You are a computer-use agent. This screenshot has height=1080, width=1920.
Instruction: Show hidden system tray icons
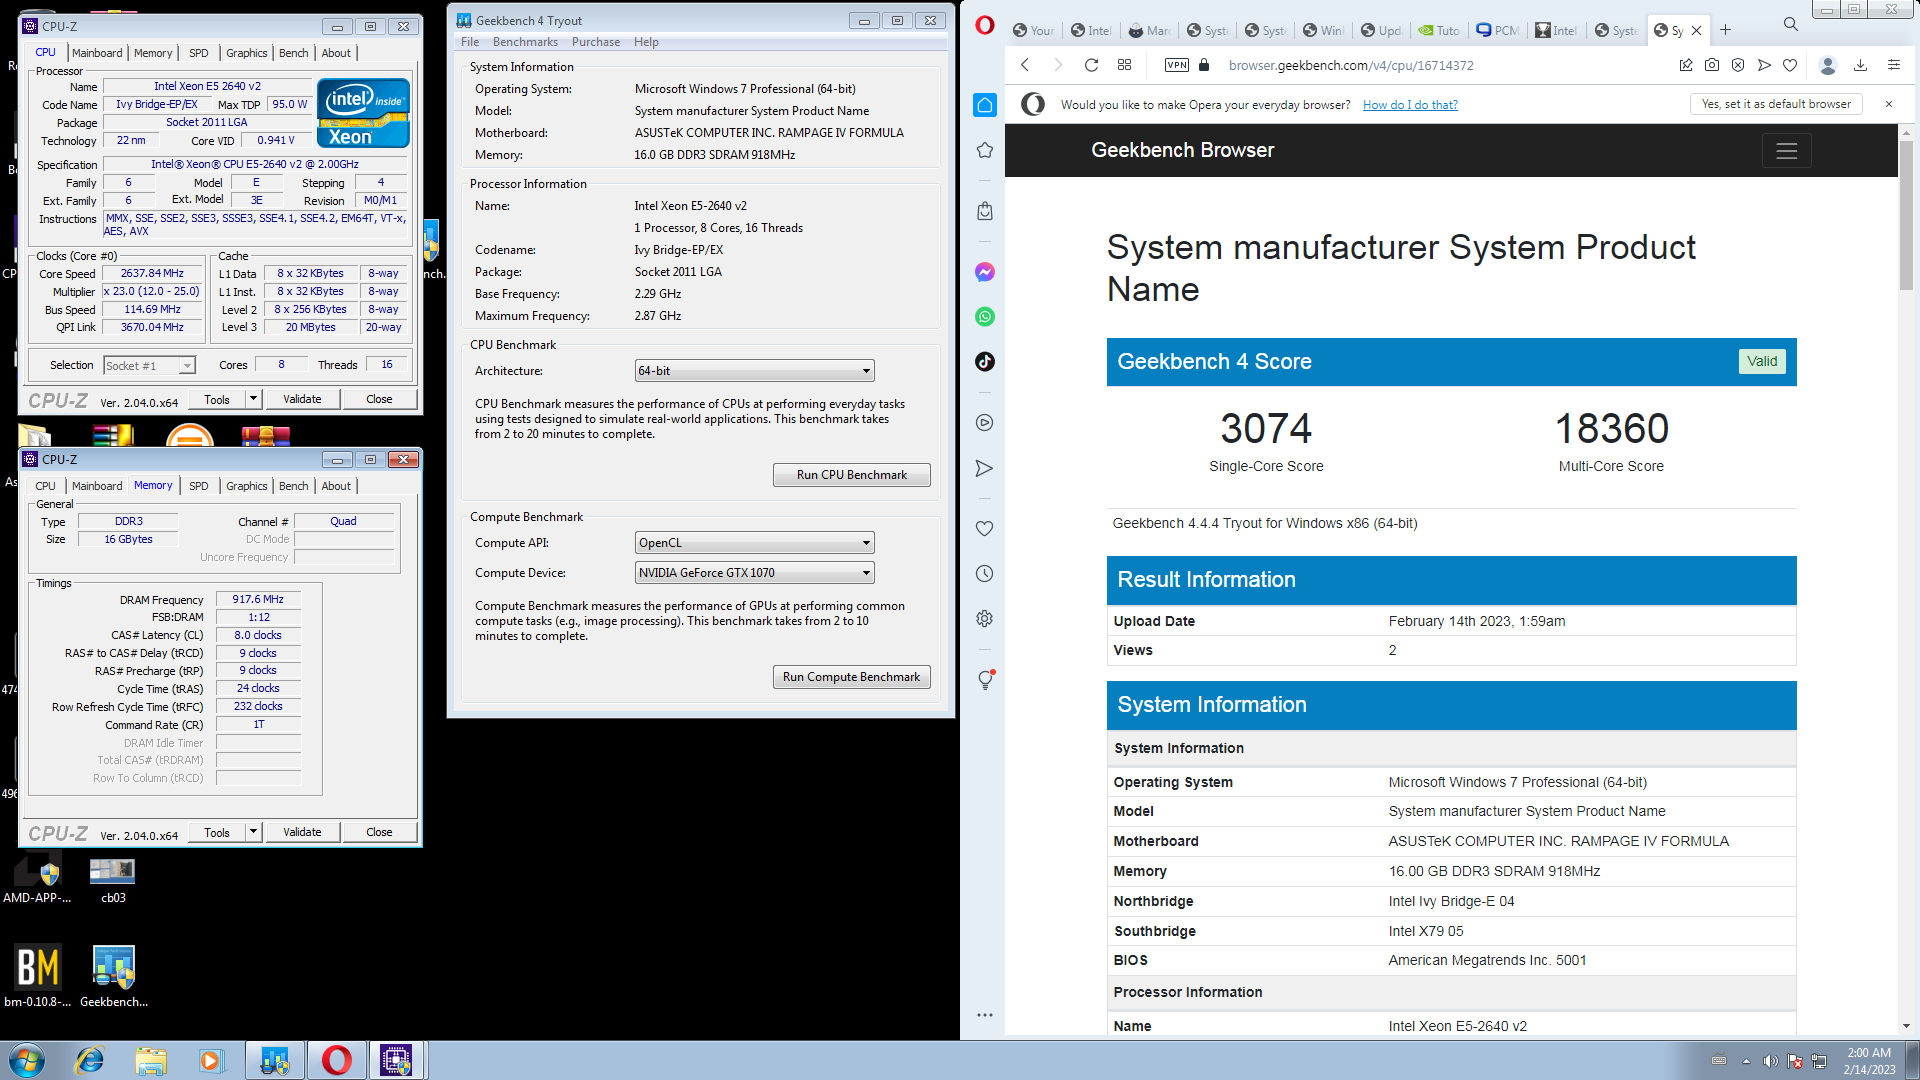1746,1061
